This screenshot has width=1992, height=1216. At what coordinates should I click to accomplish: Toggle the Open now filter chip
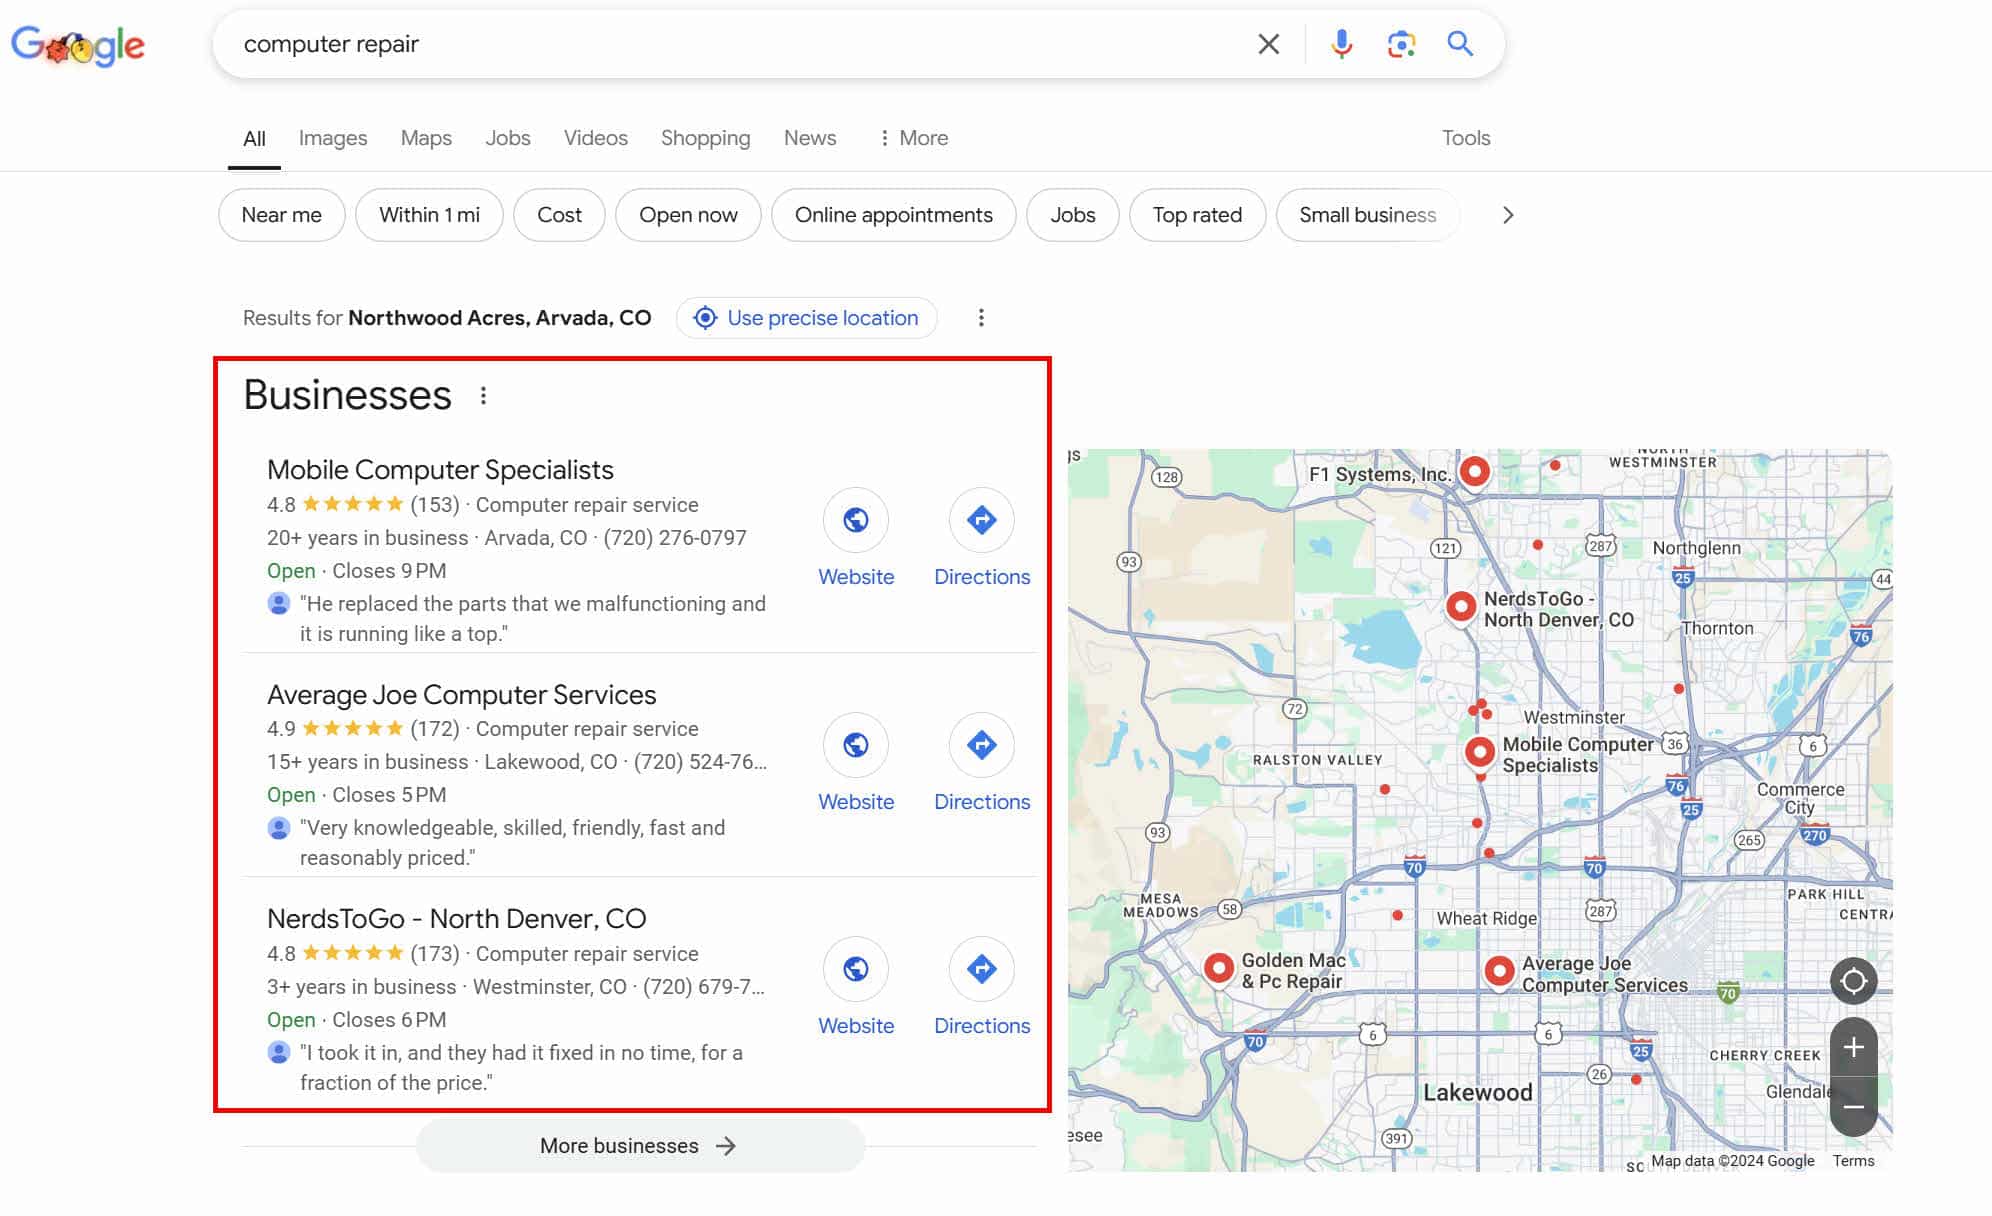coord(688,215)
